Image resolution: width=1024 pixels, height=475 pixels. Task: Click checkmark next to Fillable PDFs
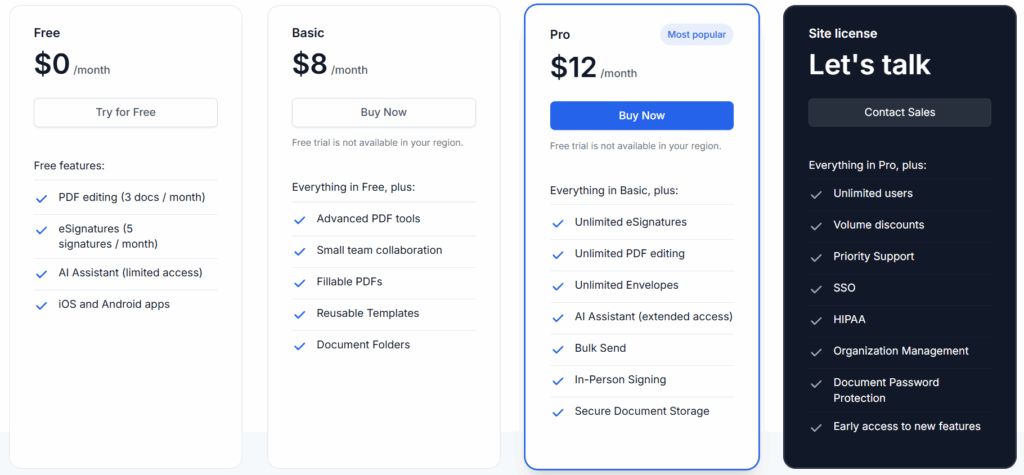point(299,282)
